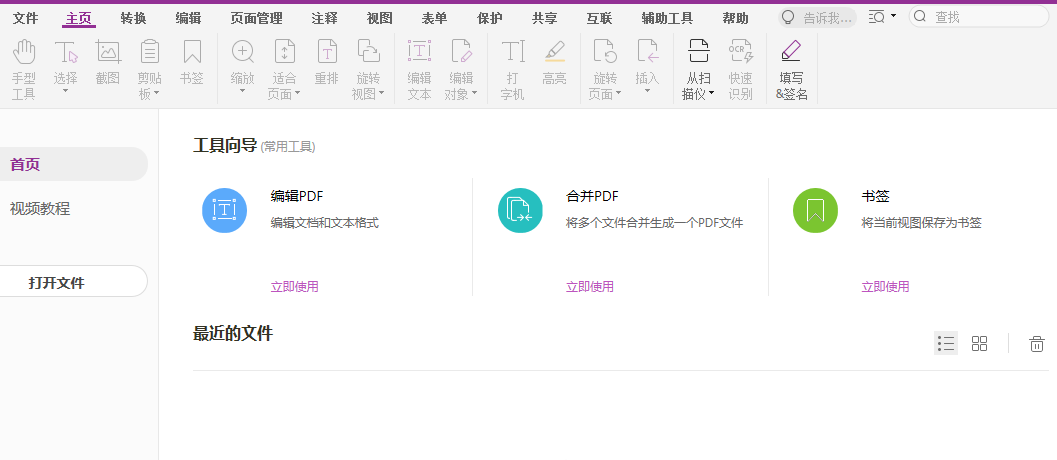This screenshot has width=1057, height=460.
Task: Click the green 书签 circle icon
Action: click(x=816, y=210)
